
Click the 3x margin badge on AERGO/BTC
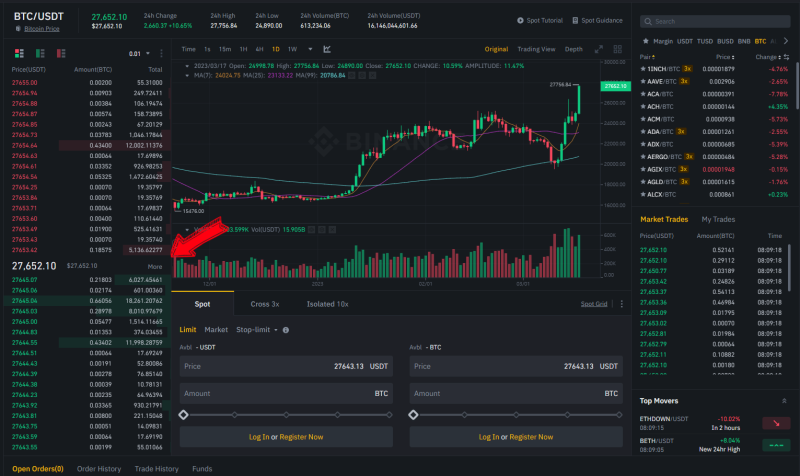[x=689, y=157]
